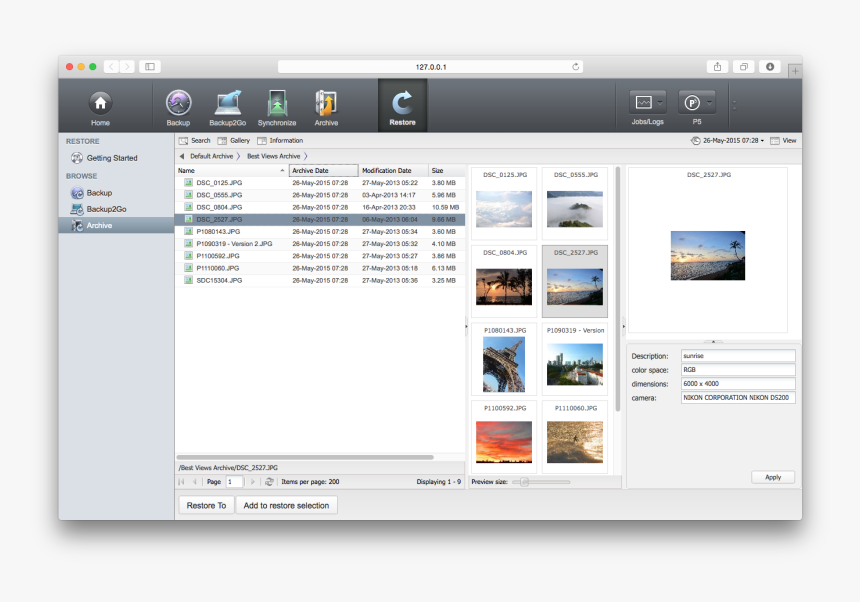
Task: Toggle the Information view
Action: tap(279, 140)
